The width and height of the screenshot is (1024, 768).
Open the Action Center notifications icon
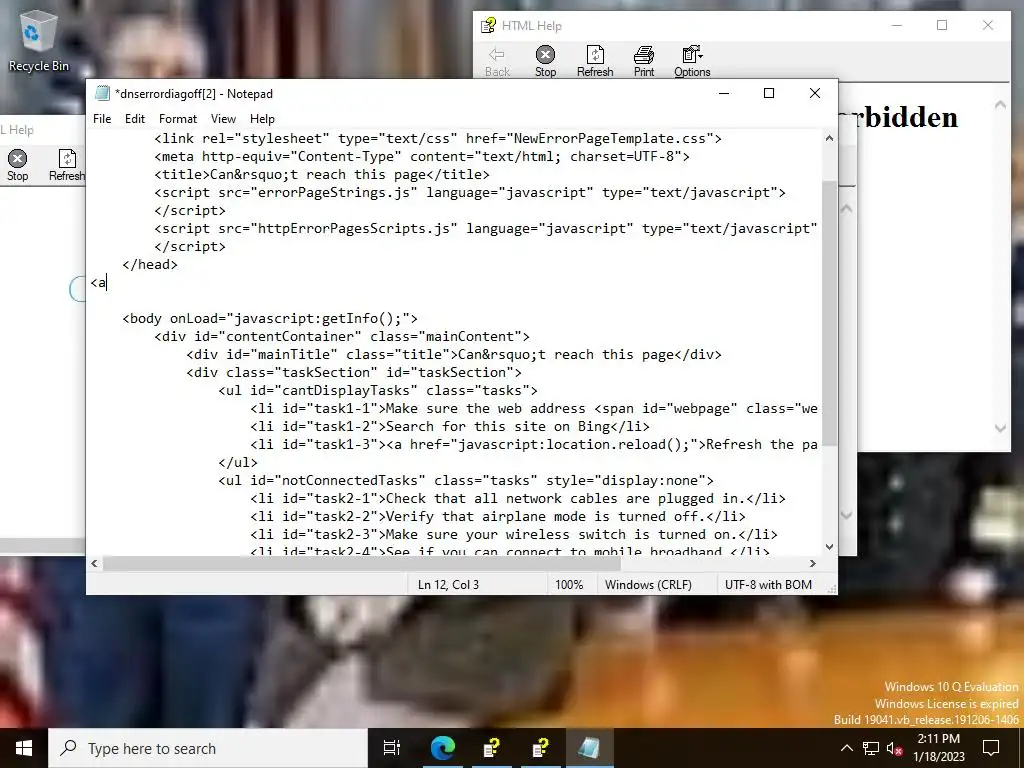click(991, 748)
